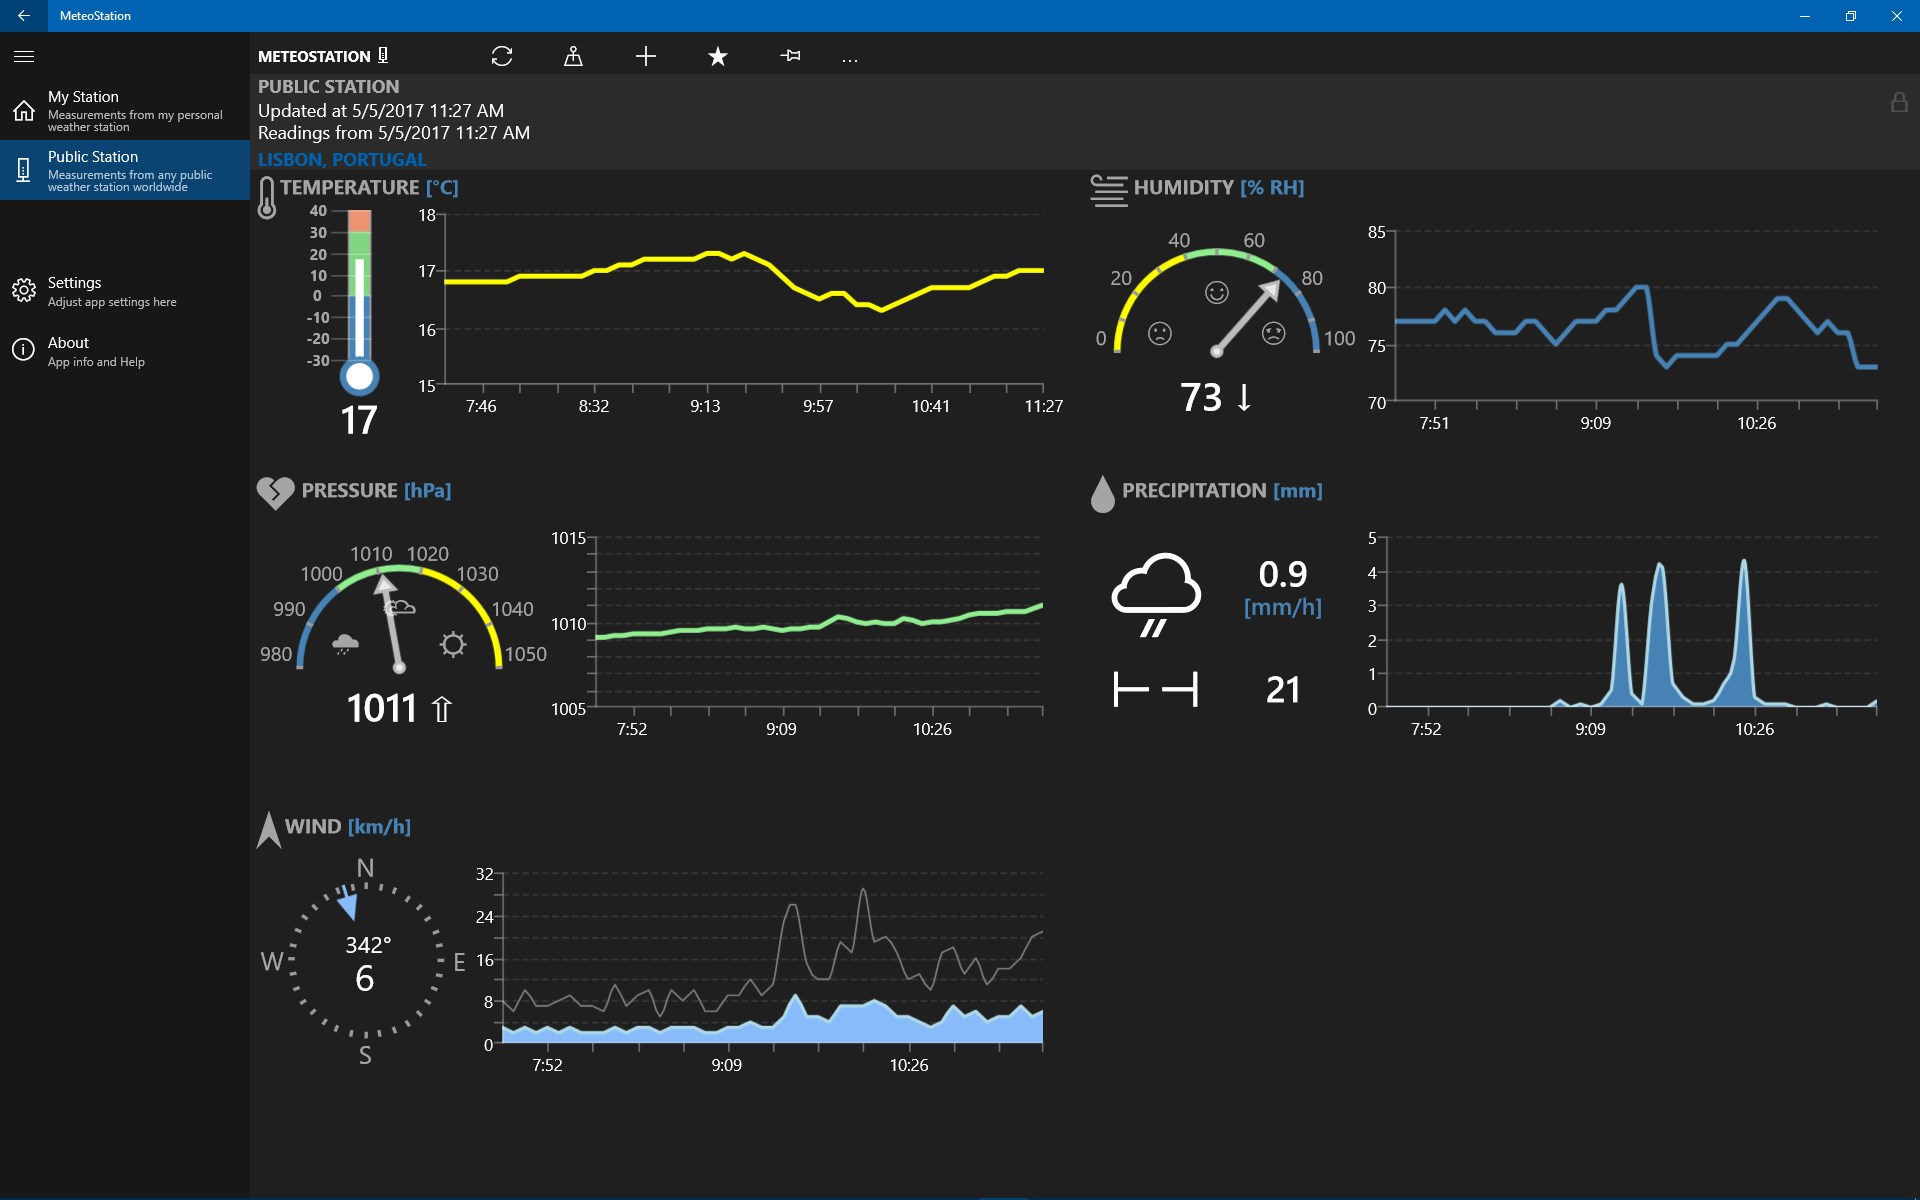
Task: Click the lock icon on the header
Action: [1899, 101]
